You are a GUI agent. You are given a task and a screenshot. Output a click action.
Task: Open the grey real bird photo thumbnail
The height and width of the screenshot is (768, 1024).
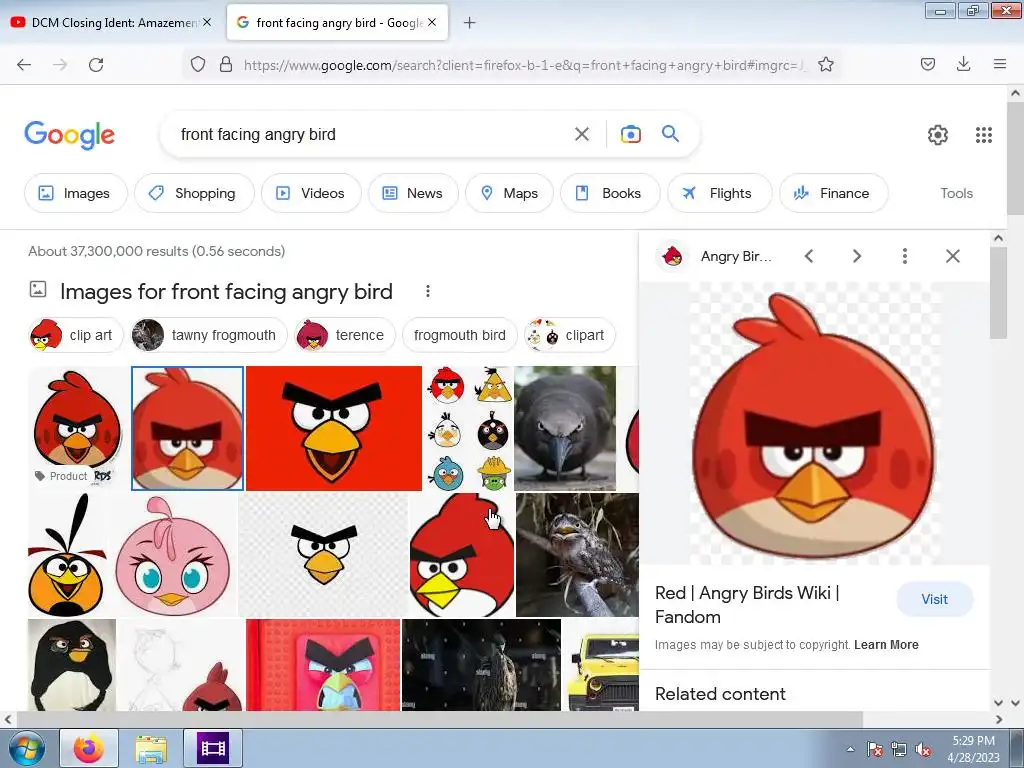click(x=565, y=428)
